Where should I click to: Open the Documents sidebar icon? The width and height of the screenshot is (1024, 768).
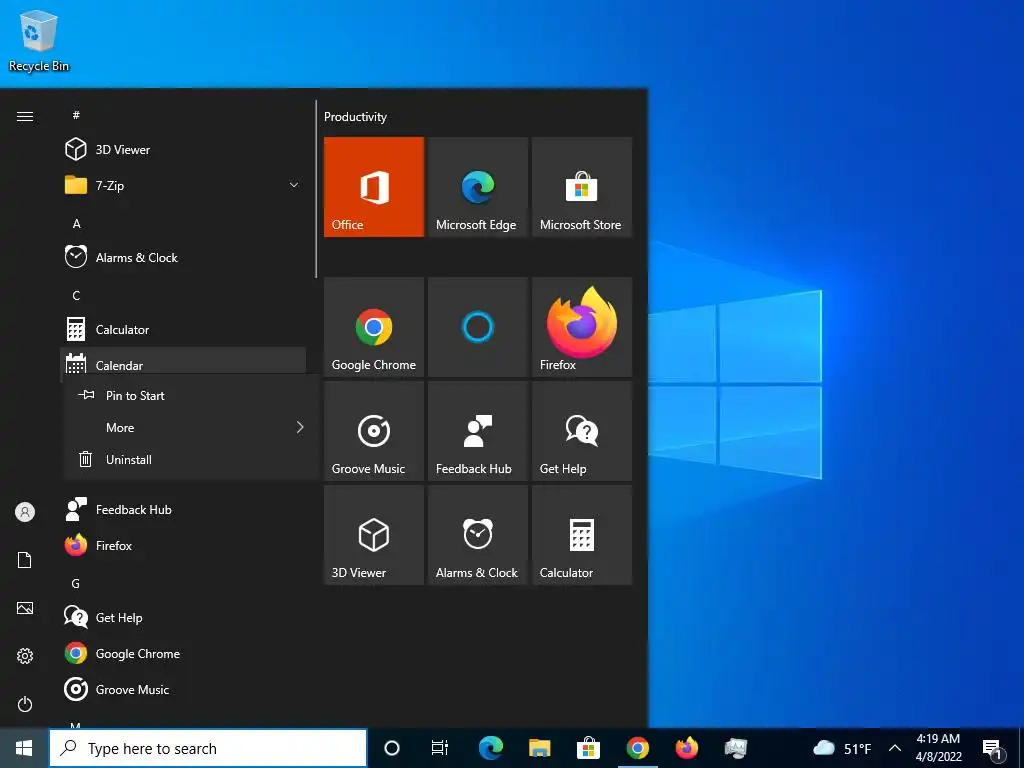pyautogui.click(x=25, y=560)
